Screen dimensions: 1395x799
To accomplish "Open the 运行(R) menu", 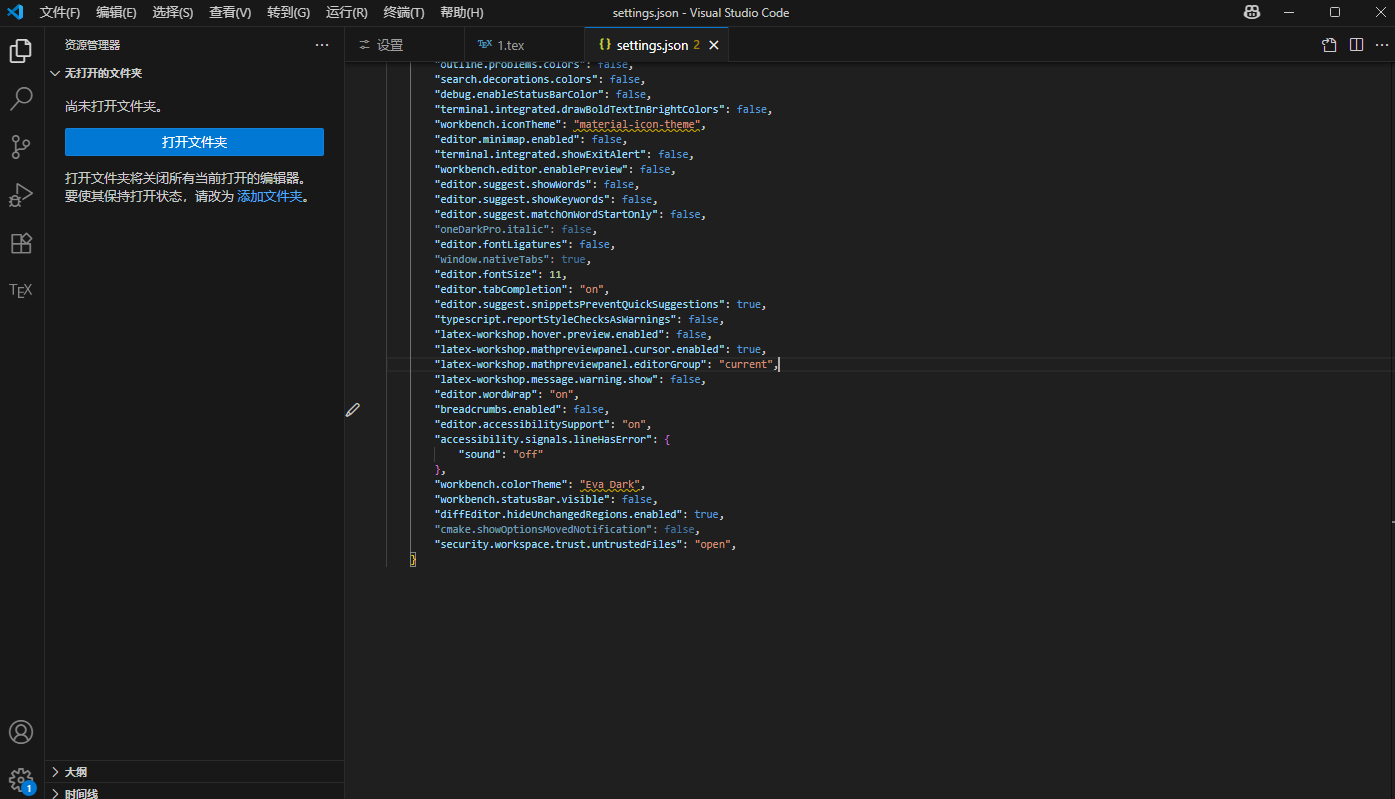I will click(x=347, y=13).
